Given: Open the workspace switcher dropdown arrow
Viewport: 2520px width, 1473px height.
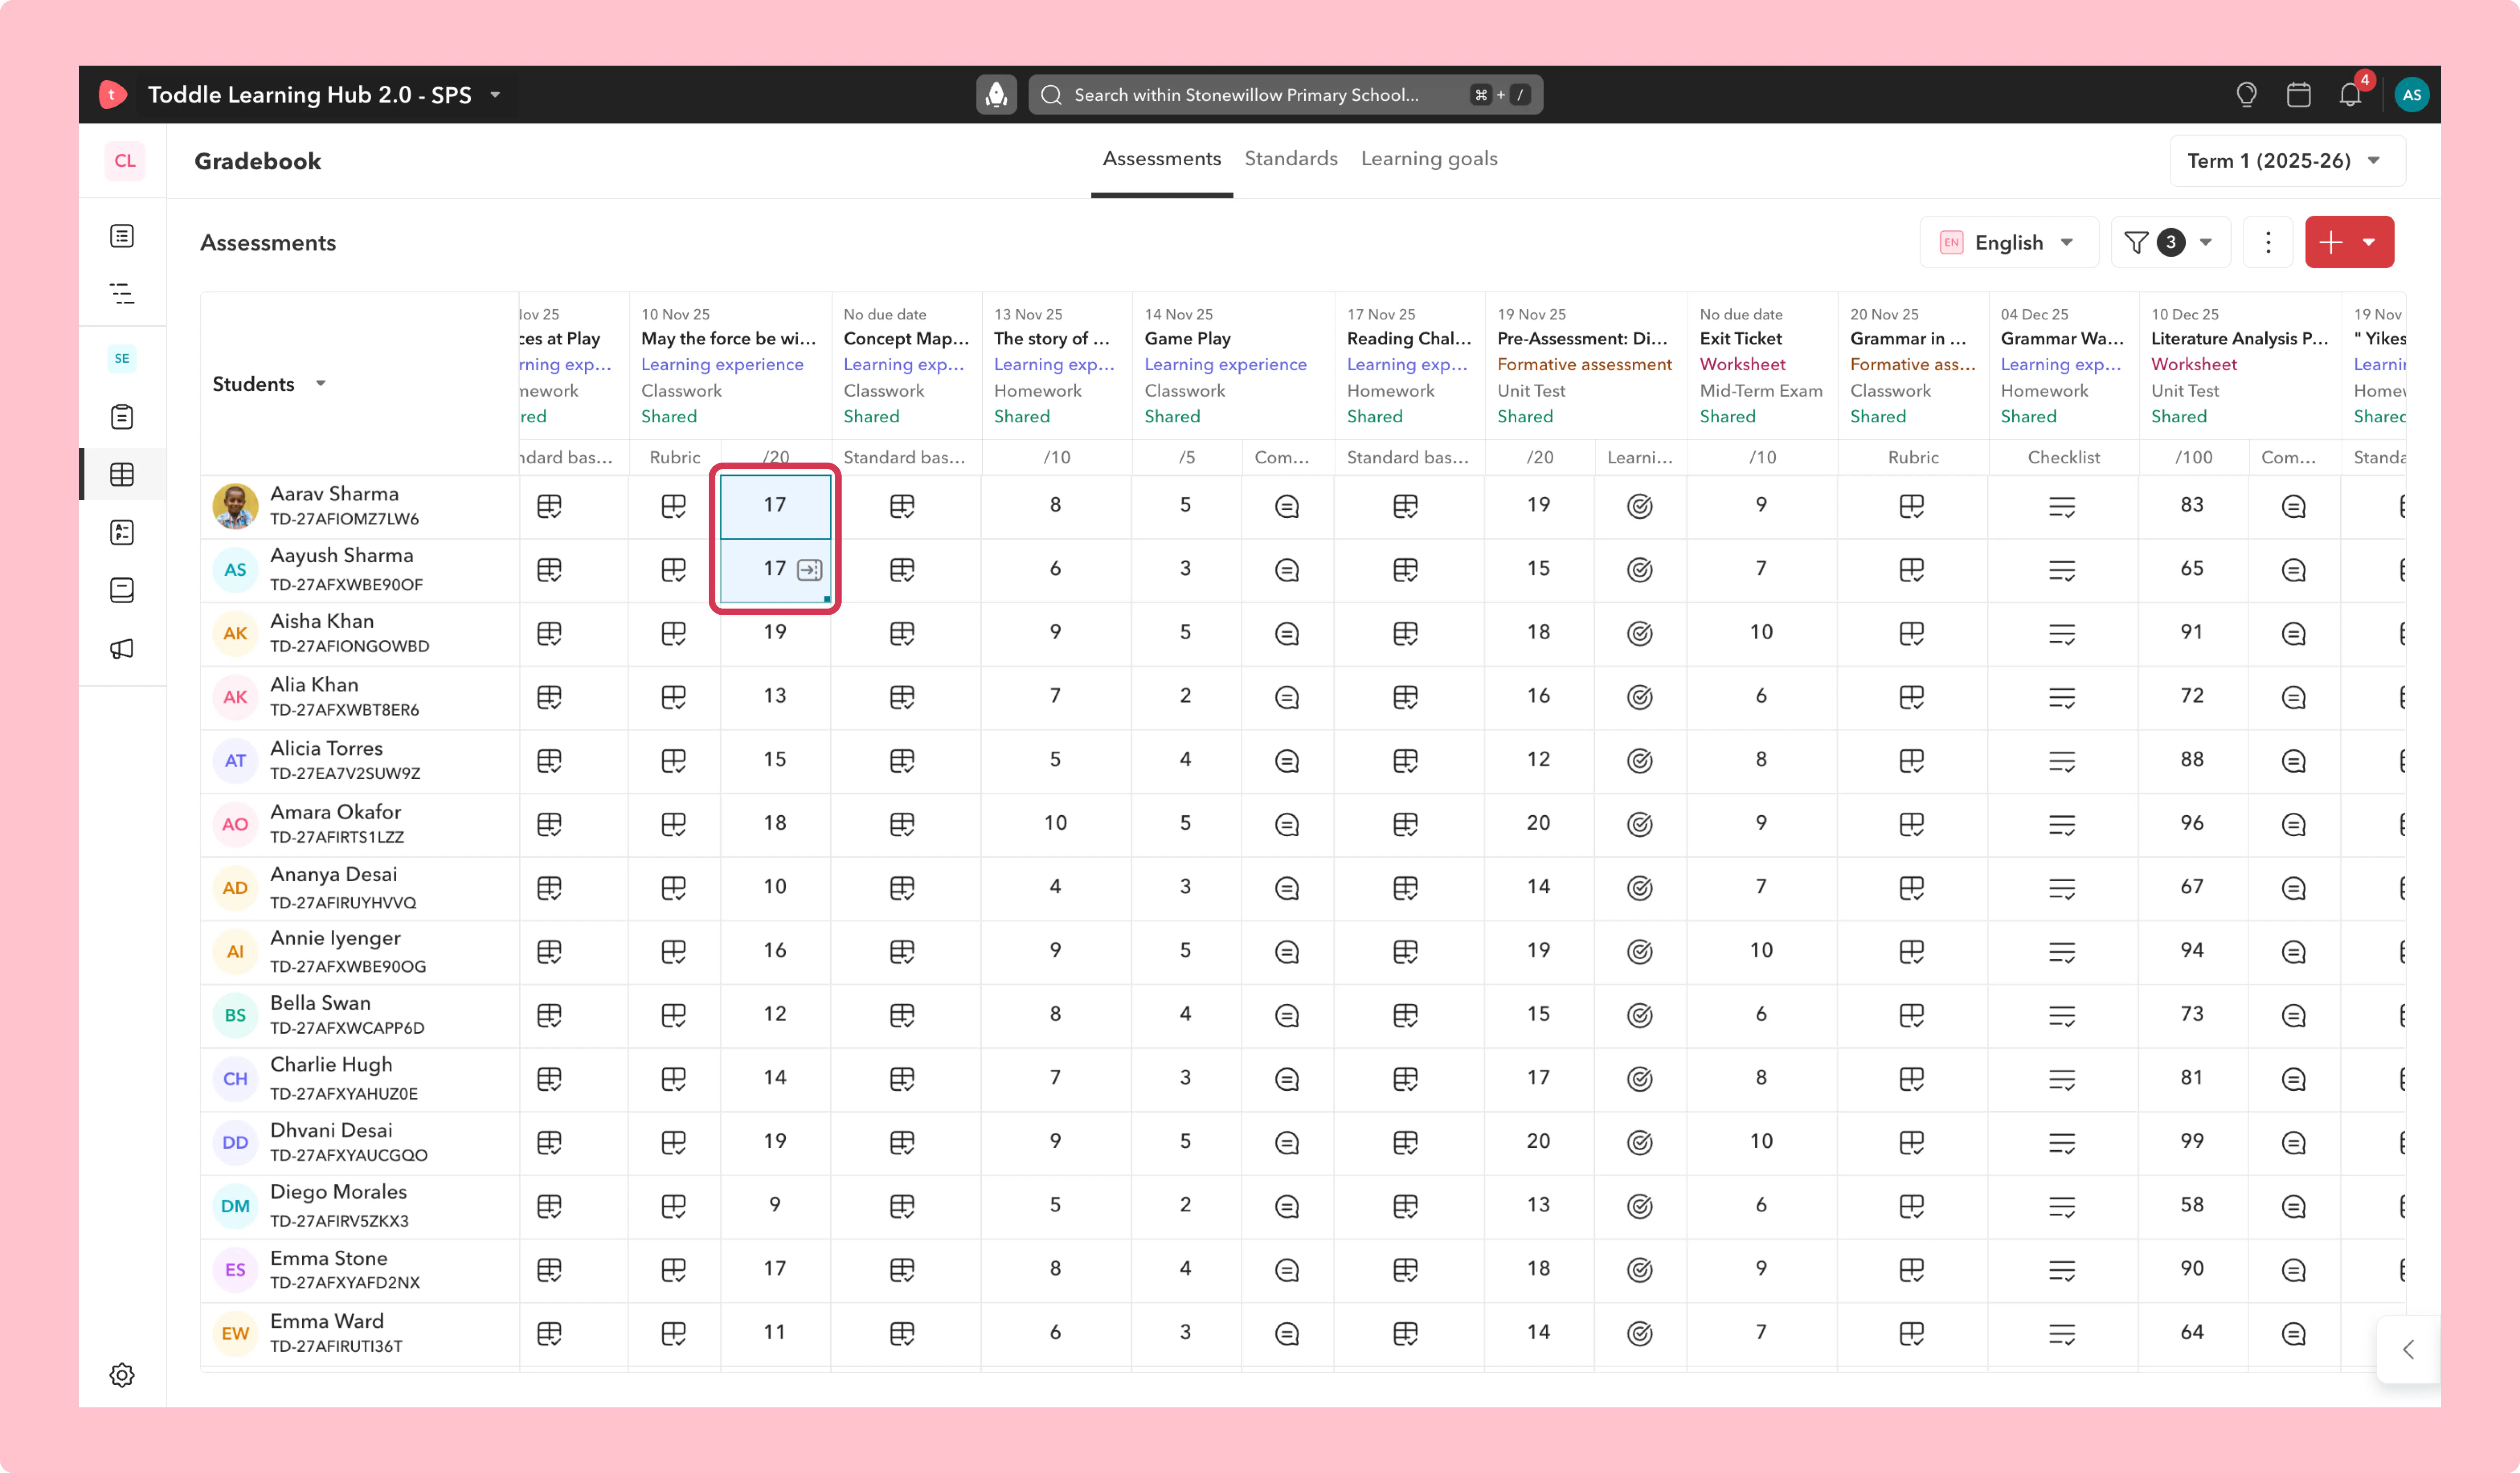Looking at the screenshot, I should coord(495,95).
